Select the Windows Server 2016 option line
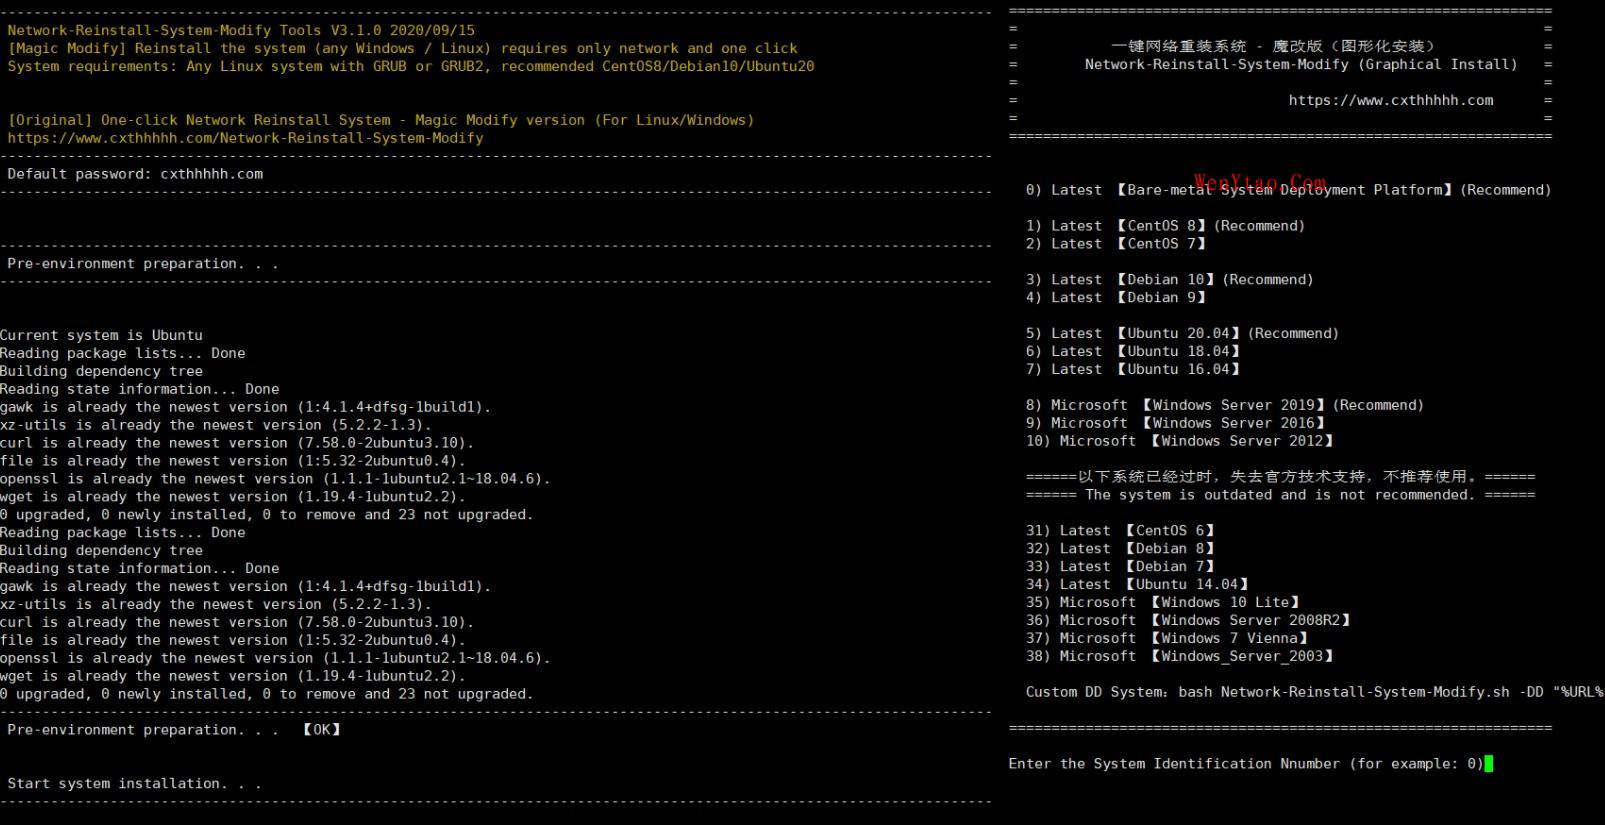The width and height of the screenshot is (1605, 825). click(x=1175, y=424)
